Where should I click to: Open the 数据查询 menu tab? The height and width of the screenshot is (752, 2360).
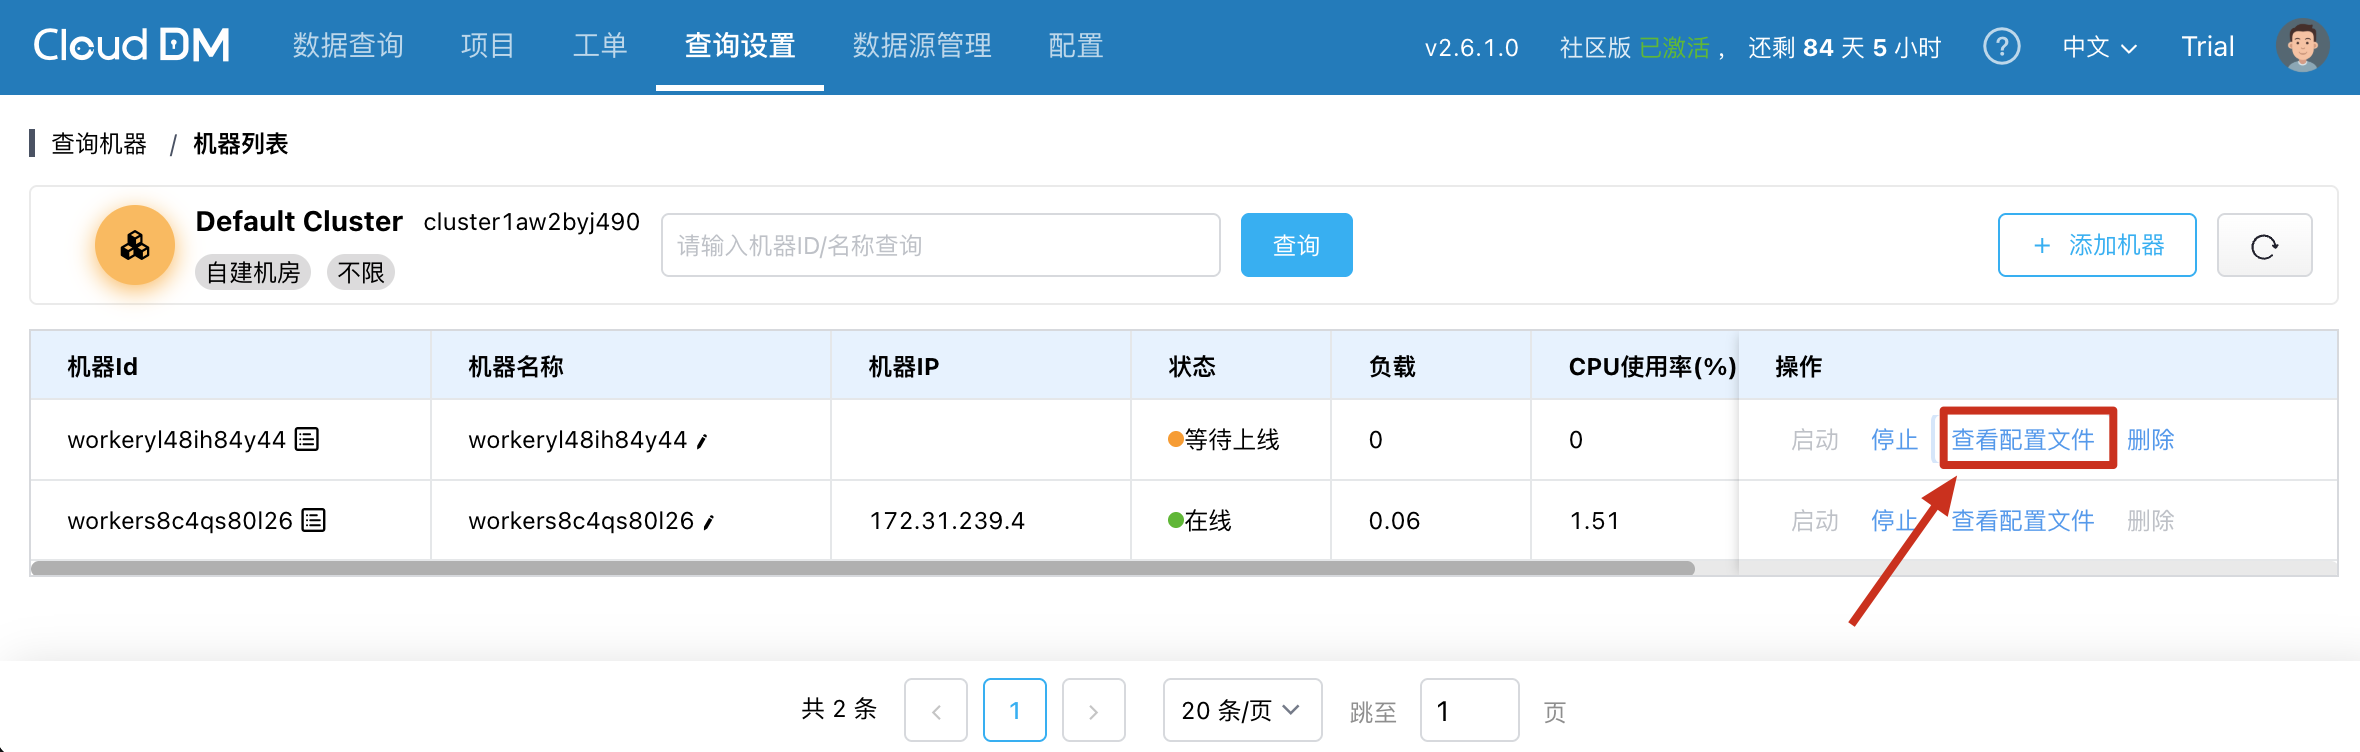348,46
